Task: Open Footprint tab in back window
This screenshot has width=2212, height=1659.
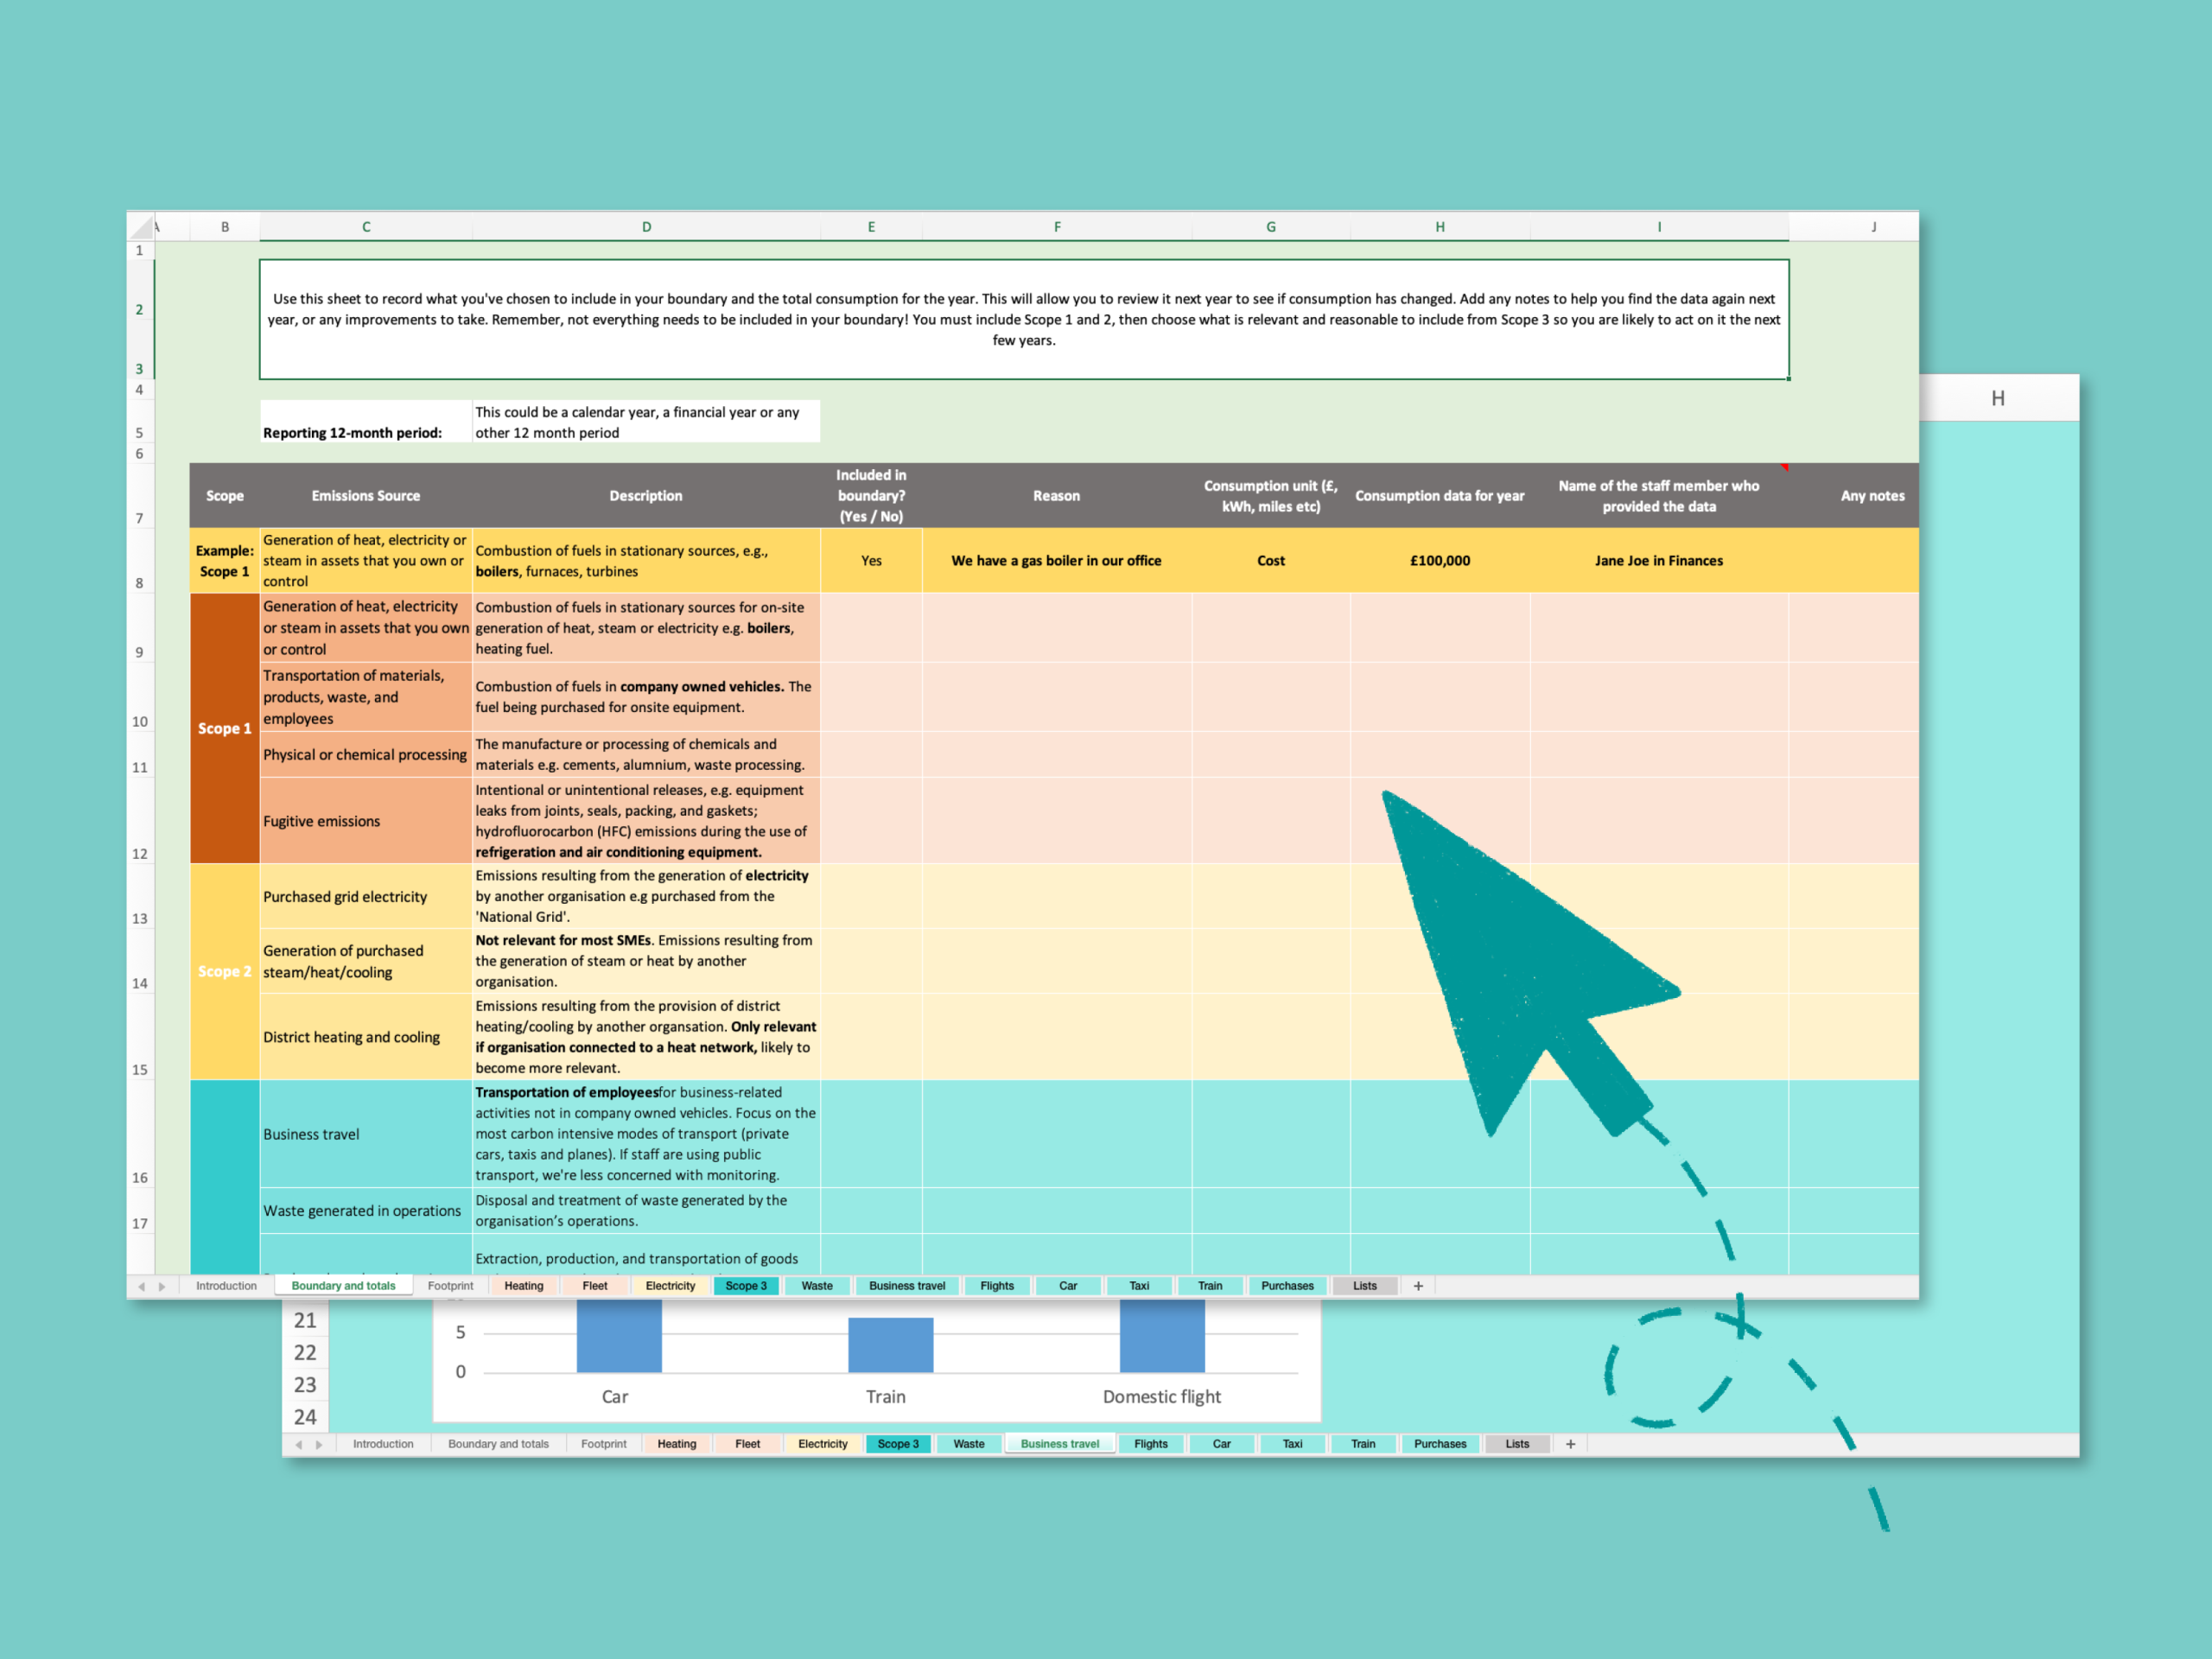Action: (x=604, y=1444)
